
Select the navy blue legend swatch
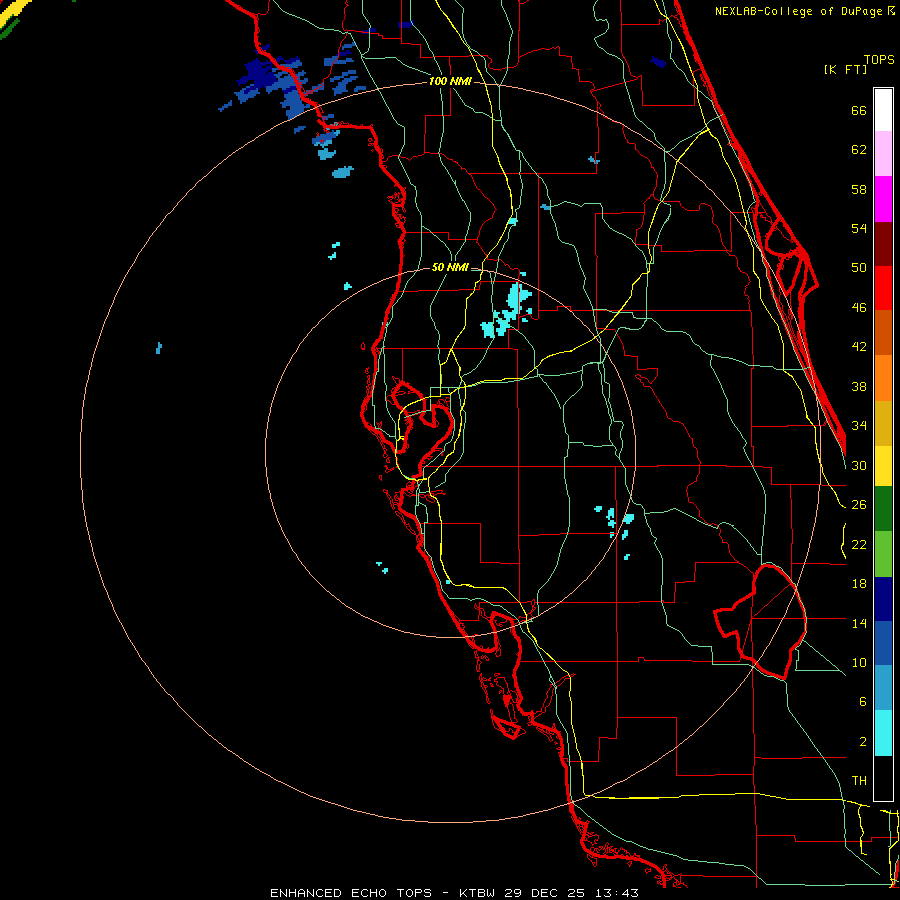point(883,599)
